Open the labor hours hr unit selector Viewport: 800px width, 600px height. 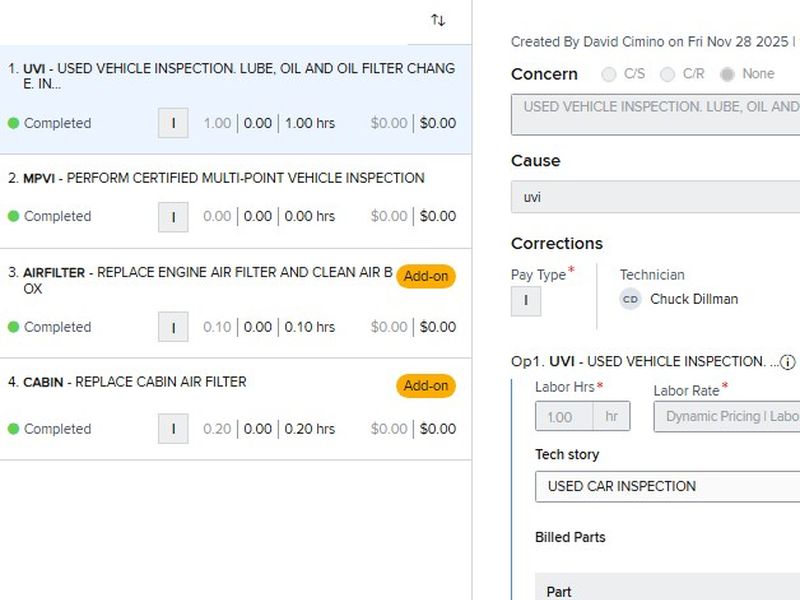click(611, 417)
